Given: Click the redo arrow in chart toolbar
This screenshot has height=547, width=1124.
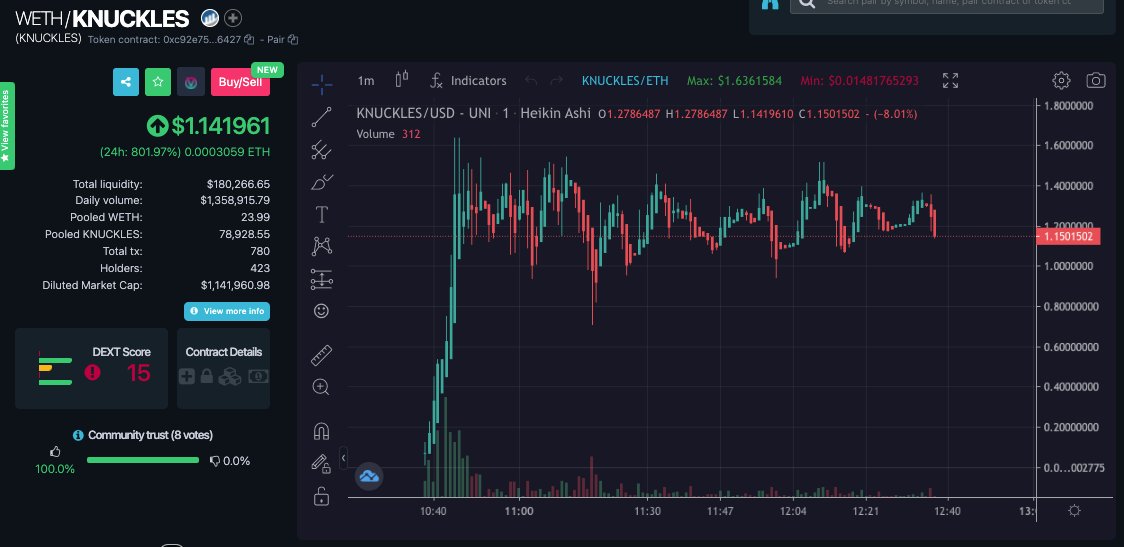Looking at the screenshot, I should [x=556, y=80].
